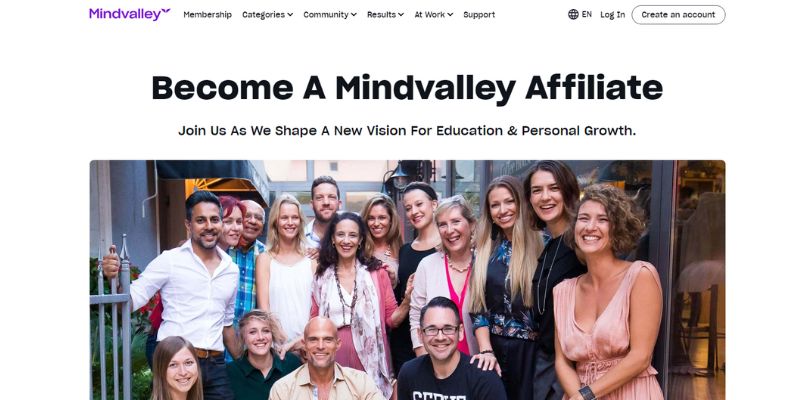Expand the Community dropdown

pos(330,15)
